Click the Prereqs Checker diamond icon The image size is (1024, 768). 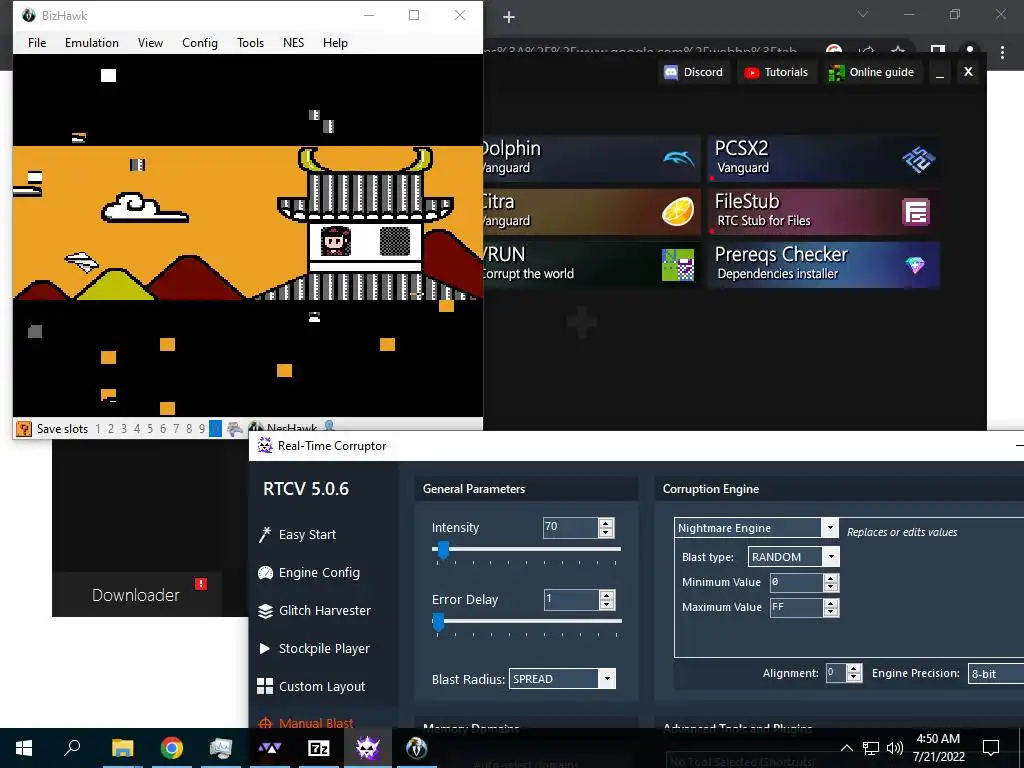pyautogui.click(x=915, y=264)
